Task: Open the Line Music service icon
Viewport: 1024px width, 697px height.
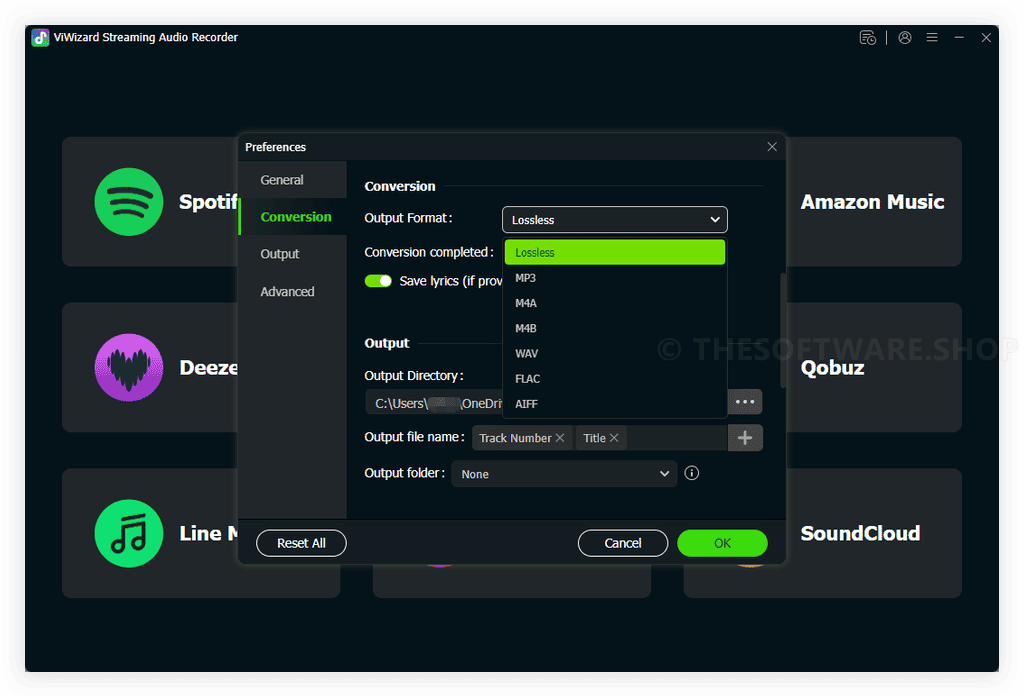Action: [x=129, y=533]
